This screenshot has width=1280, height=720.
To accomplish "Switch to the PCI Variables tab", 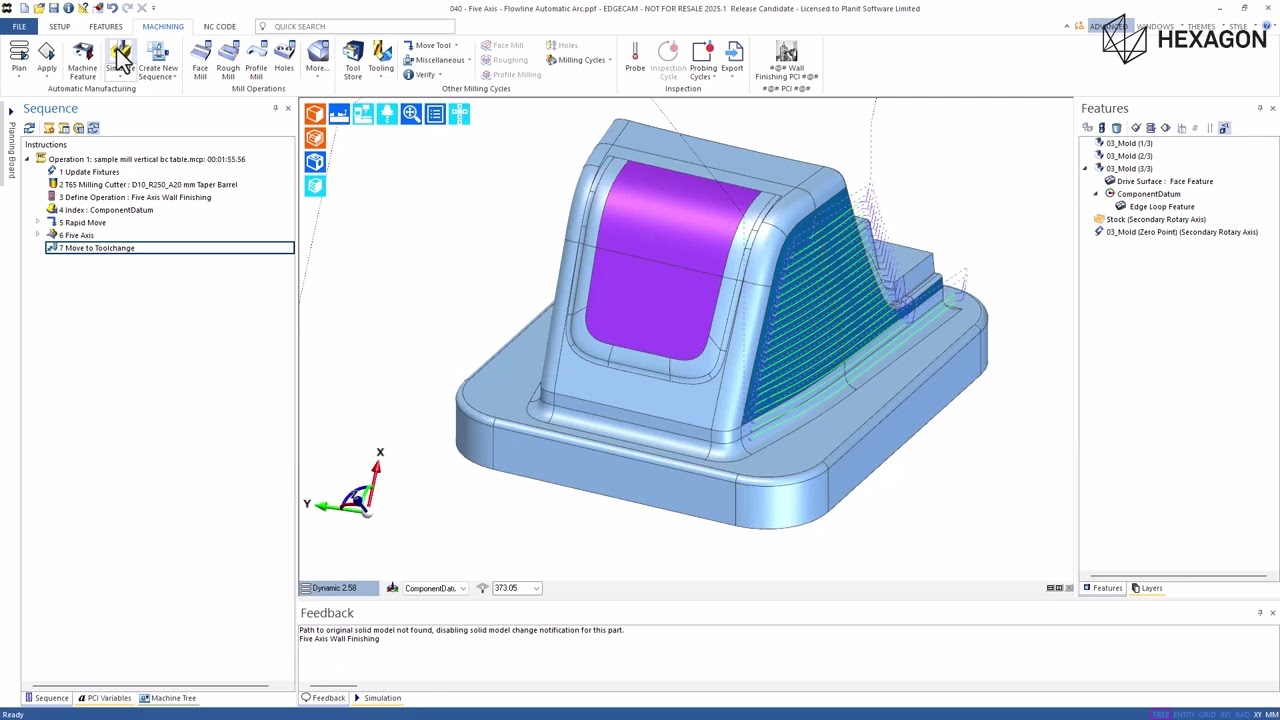I will tap(104, 698).
